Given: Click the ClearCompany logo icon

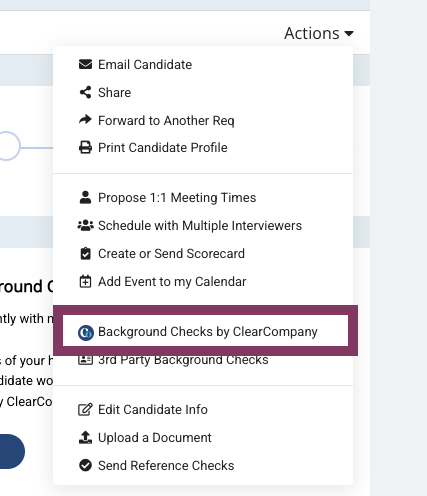Looking at the screenshot, I should click(86, 332).
